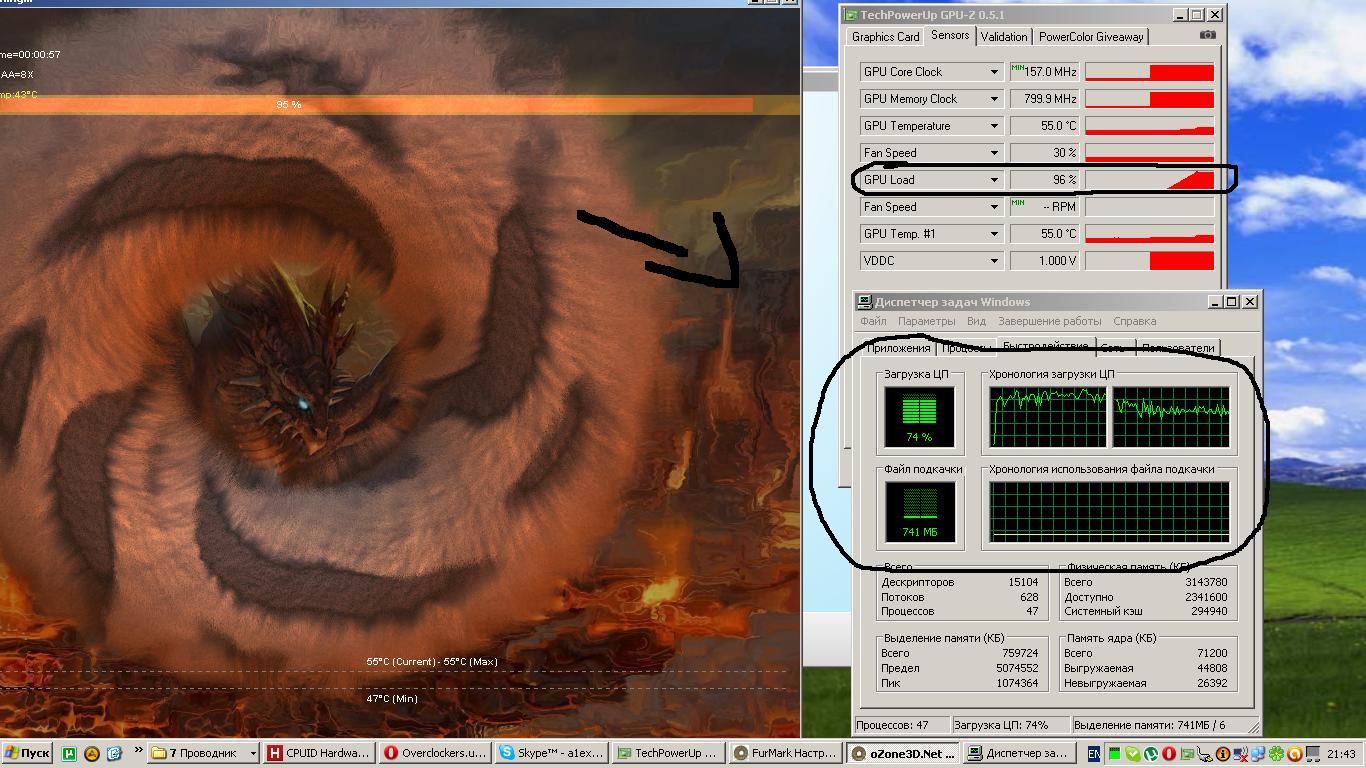Switch to the Validation tab in GPU-Z
The width and height of the screenshot is (1366, 768).
(1003, 37)
